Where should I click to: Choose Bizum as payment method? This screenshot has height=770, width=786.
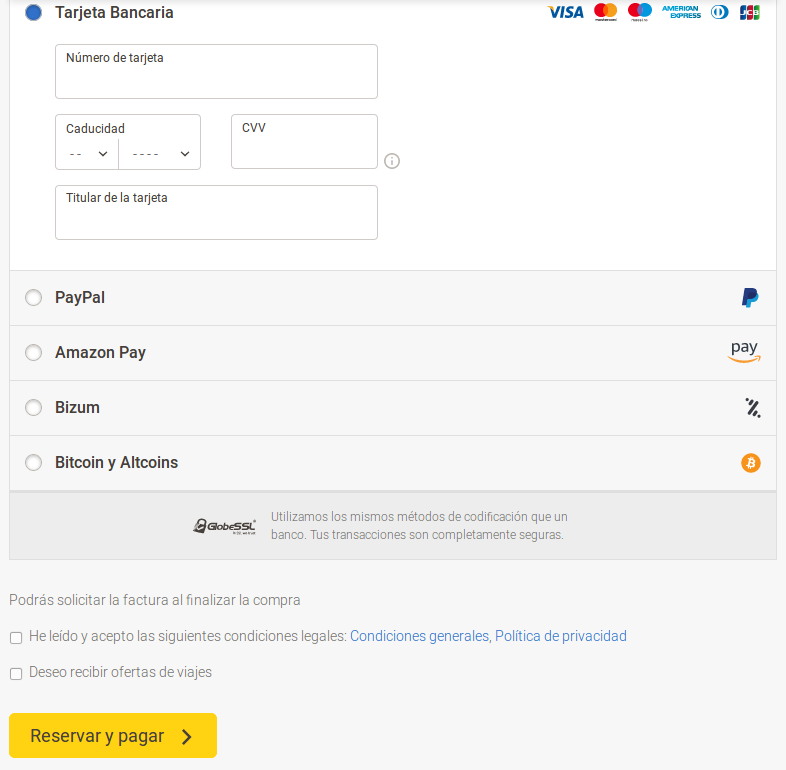pos(34,408)
